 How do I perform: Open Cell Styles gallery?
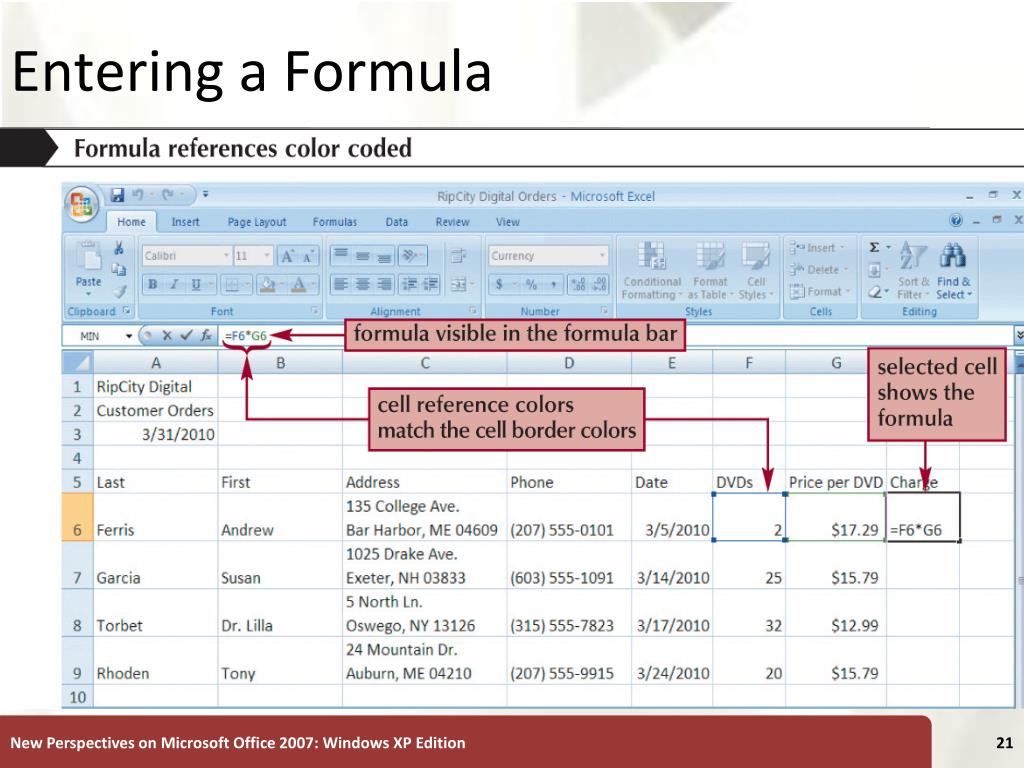pyautogui.click(x=756, y=270)
